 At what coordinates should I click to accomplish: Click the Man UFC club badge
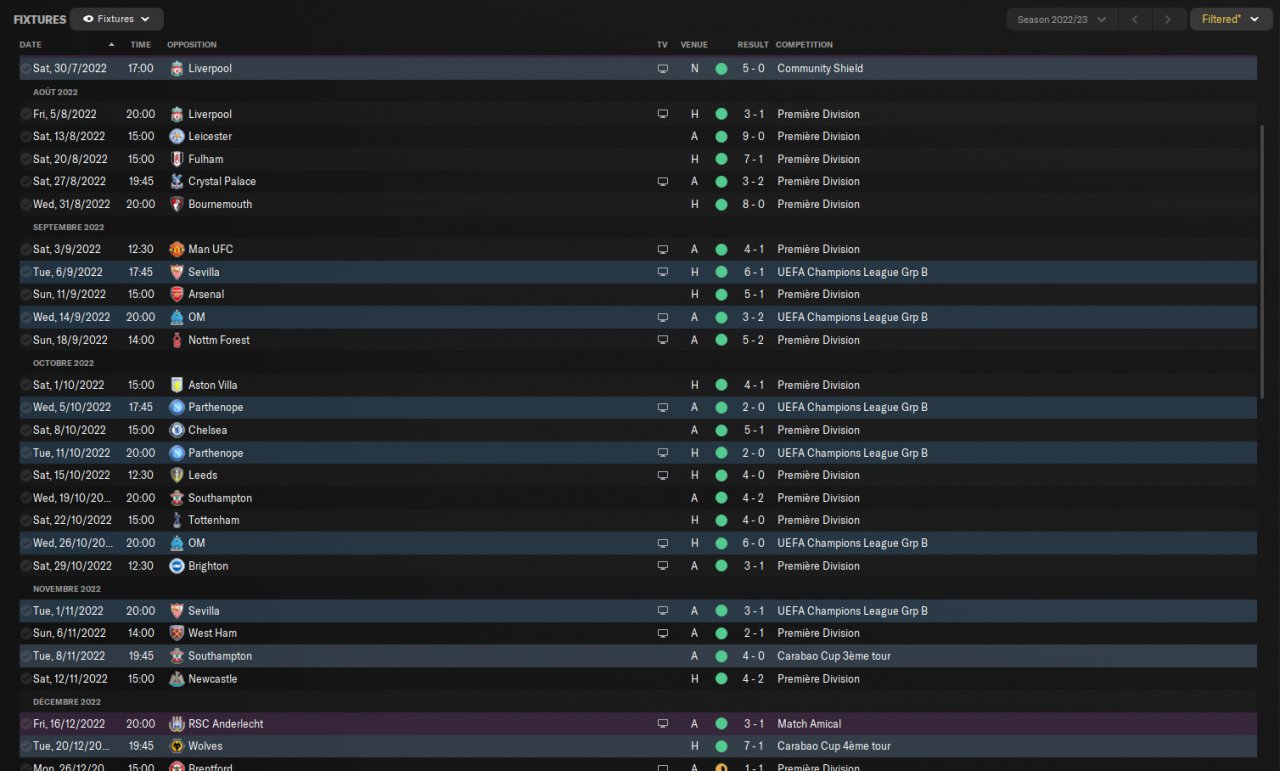(x=176, y=249)
